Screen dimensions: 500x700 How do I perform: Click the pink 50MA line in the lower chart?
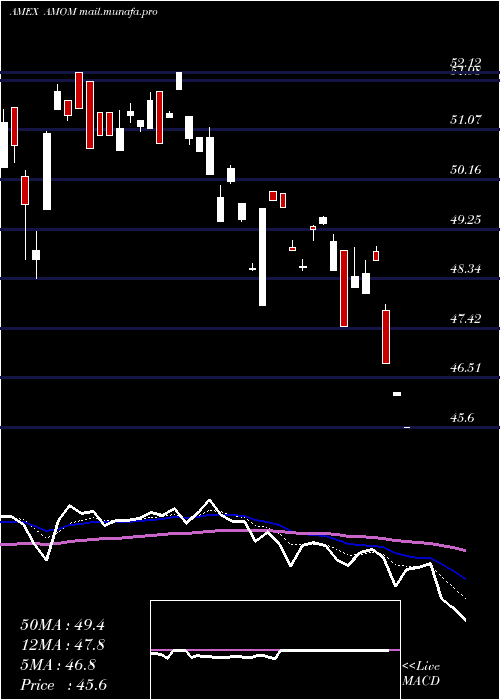232,531
